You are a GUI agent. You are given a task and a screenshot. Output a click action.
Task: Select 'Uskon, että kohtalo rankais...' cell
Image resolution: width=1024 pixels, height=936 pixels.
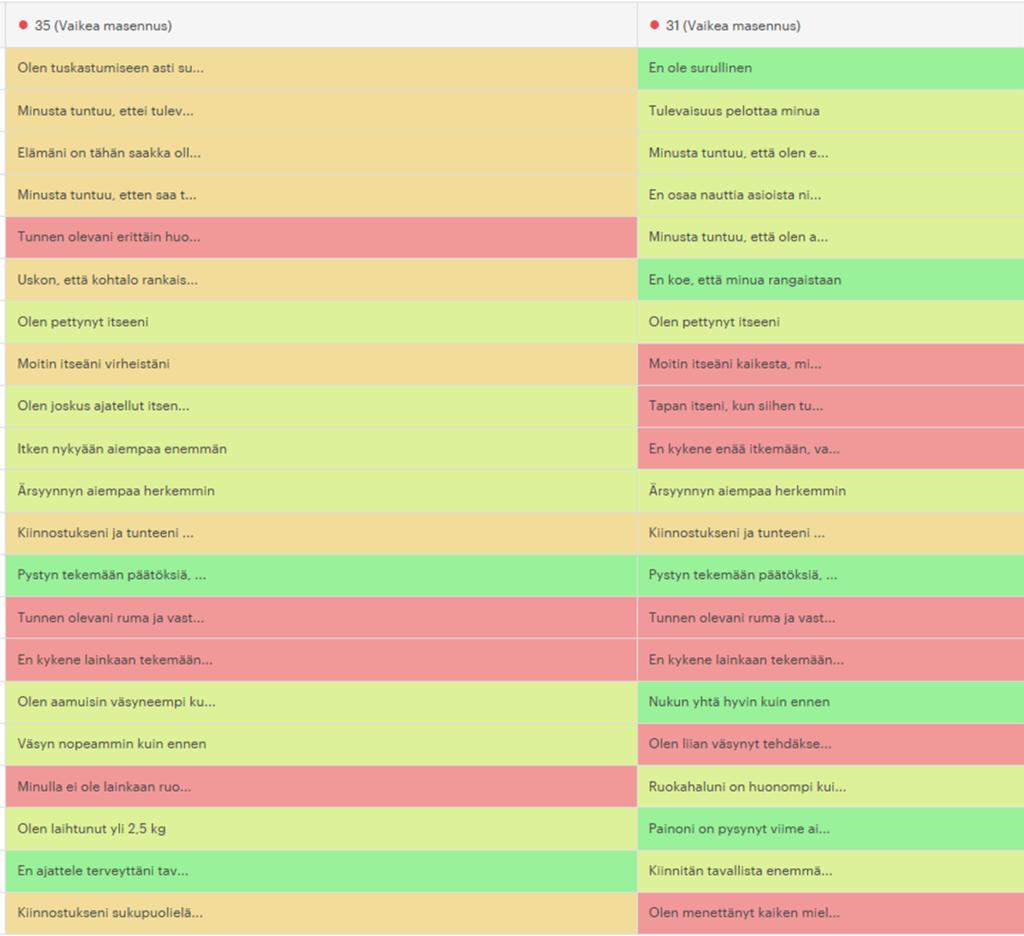[x=321, y=280]
